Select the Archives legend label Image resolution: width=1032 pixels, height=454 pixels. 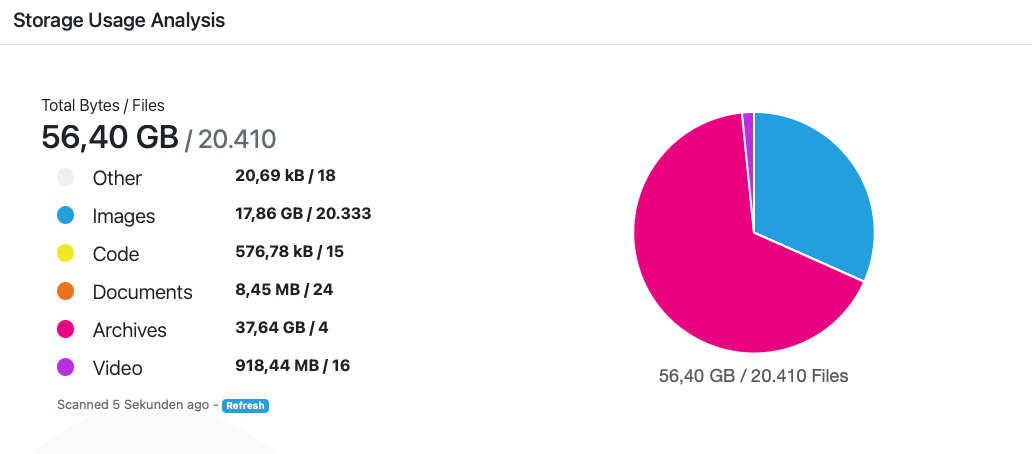[x=129, y=330]
